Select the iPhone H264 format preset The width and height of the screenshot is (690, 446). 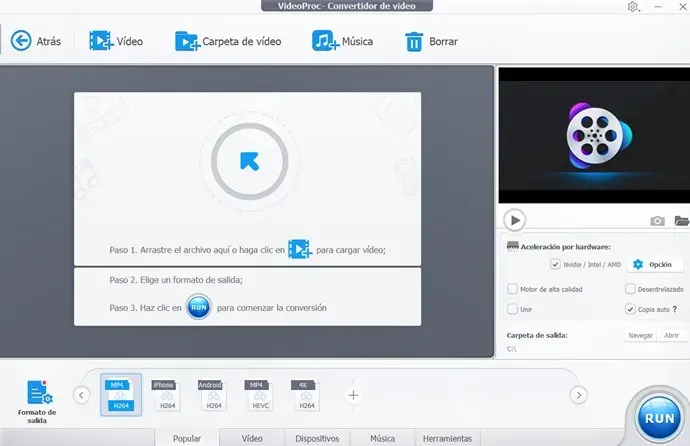167,395
